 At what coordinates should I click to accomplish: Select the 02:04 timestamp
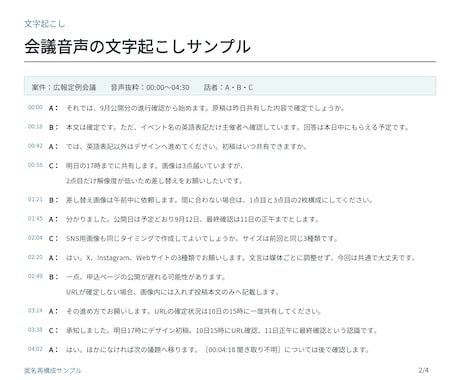tap(35, 238)
